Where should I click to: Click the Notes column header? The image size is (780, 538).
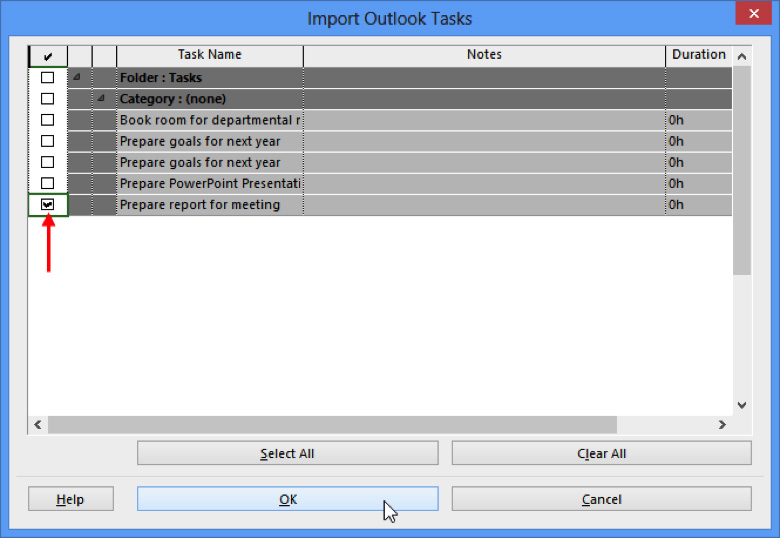(484, 55)
